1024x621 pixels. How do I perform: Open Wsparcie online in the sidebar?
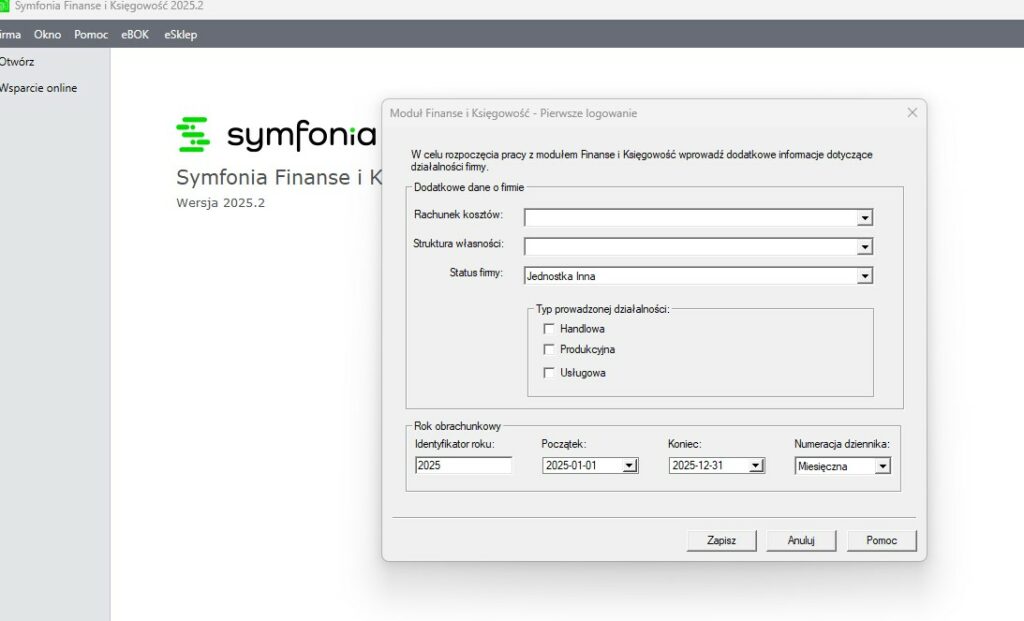pyautogui.click(x=39, y=88)
